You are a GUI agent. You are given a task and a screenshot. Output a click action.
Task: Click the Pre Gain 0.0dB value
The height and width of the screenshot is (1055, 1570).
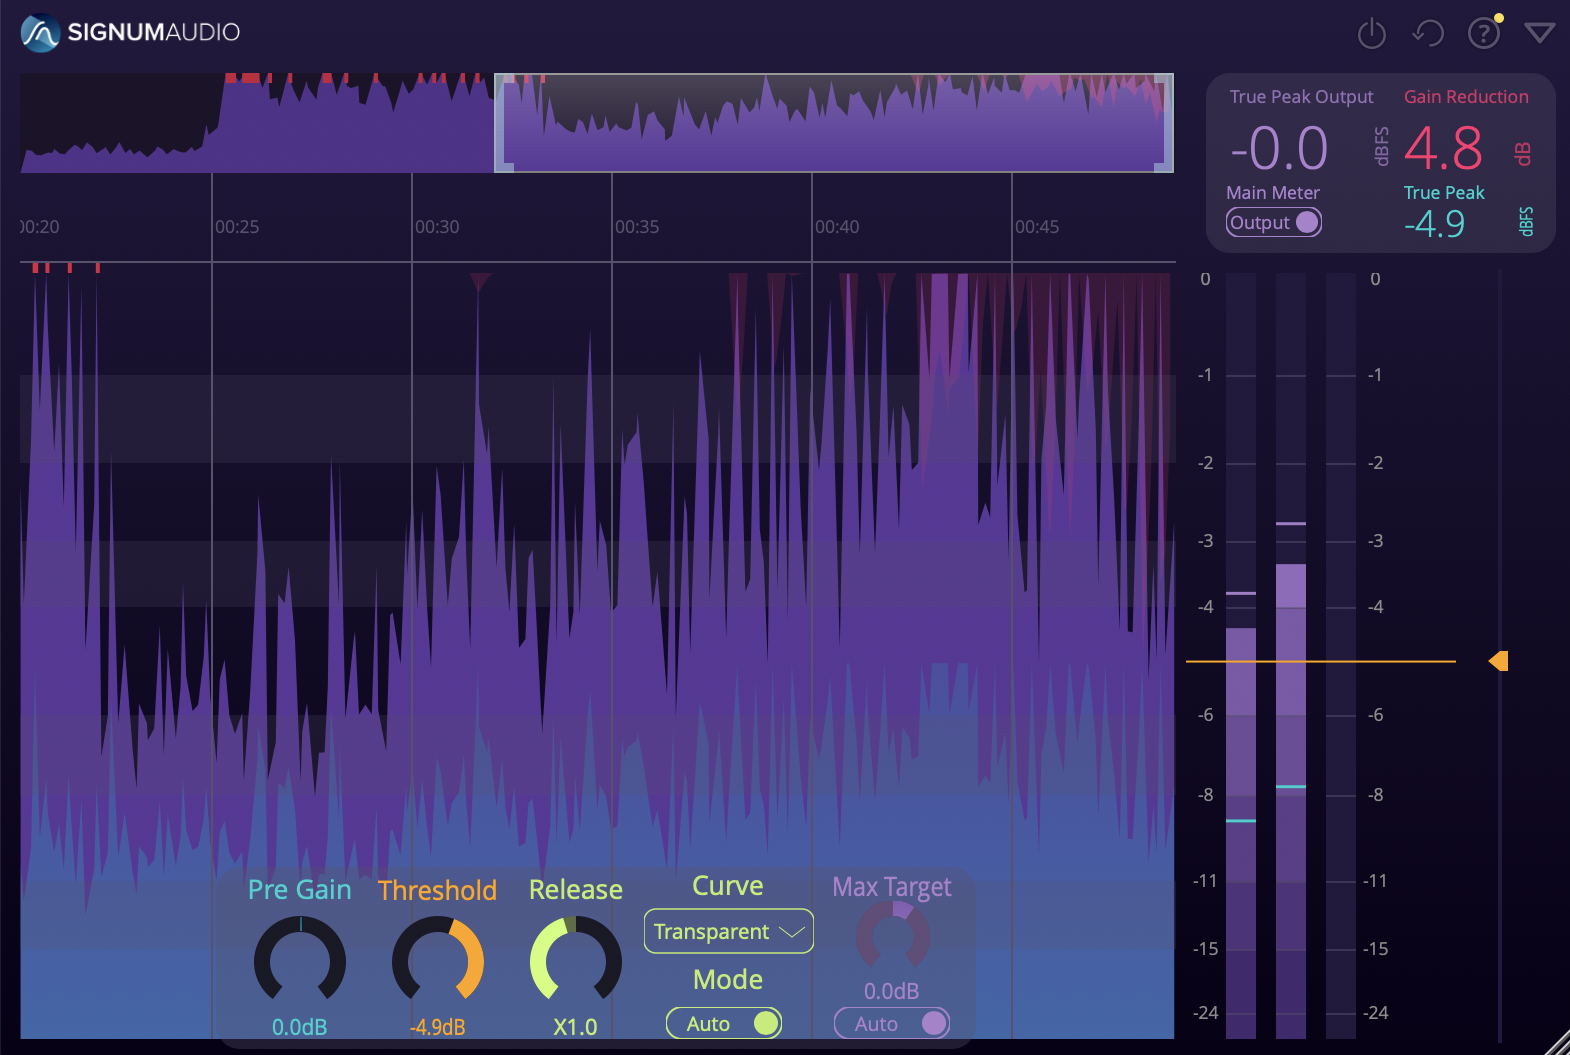pos(300,1027)
